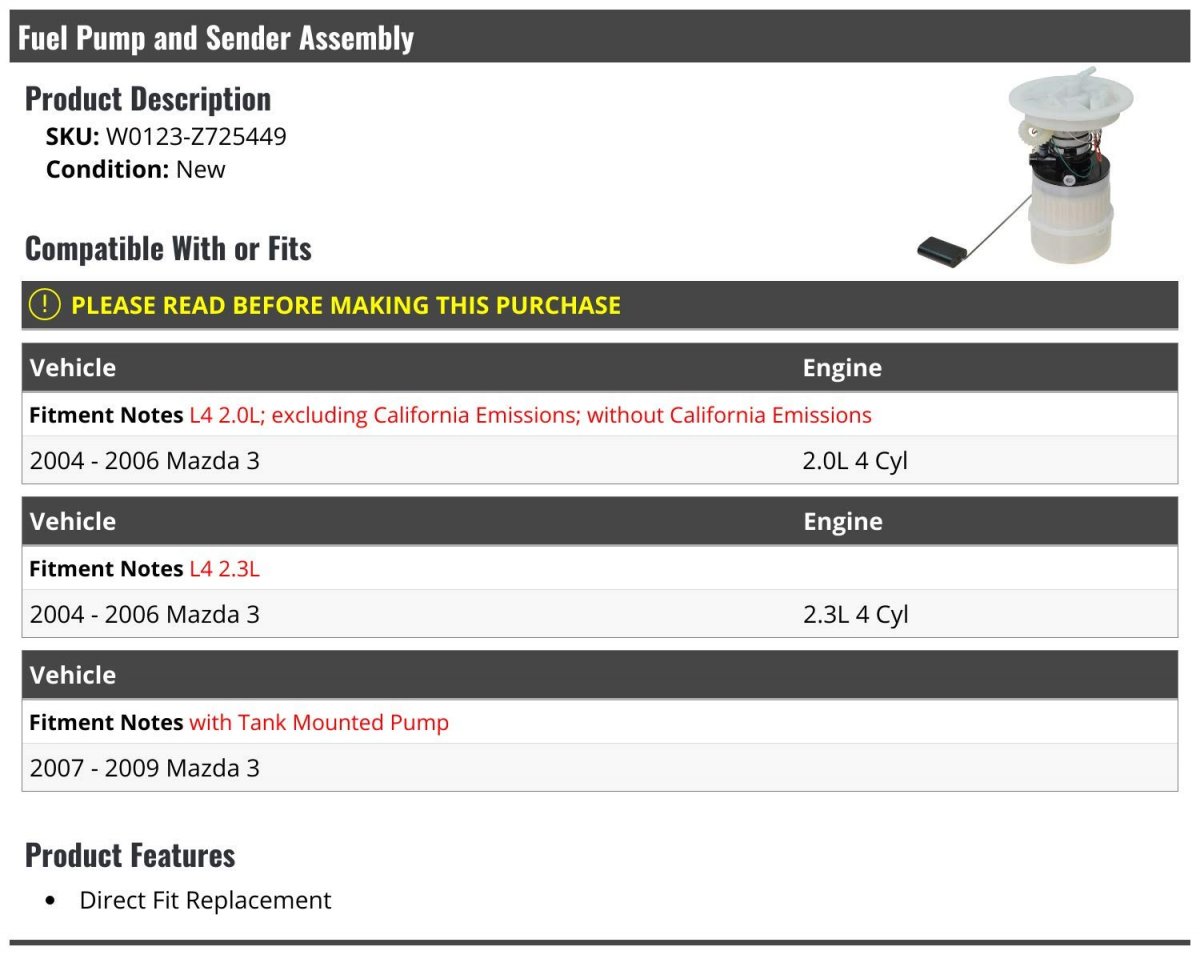Click the Compatible With or Fits heading
1200x955 pixels.
click(168, 248)
